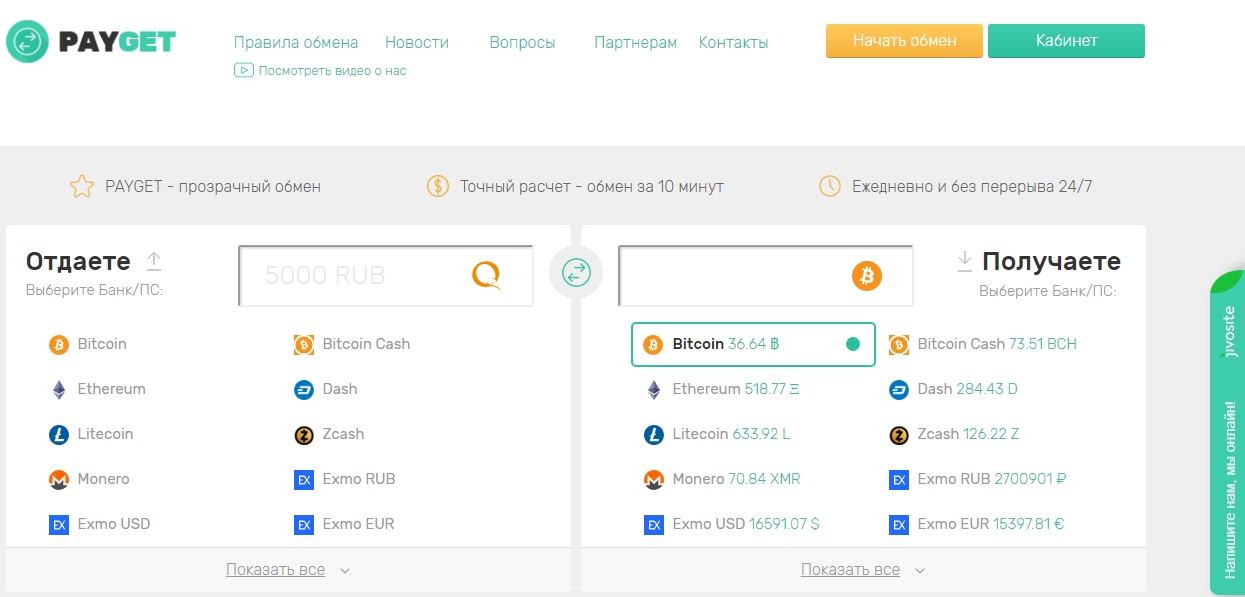Click the video play icon under the menu
1245x597 pixels.
(243, 70)
